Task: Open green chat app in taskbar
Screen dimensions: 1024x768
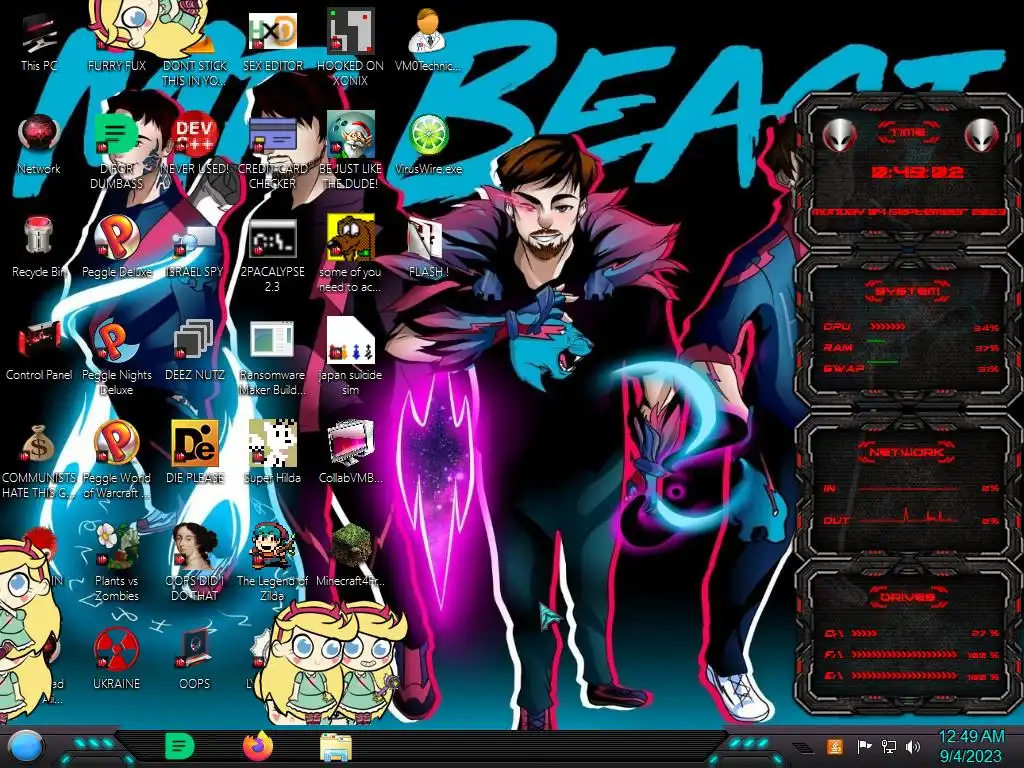Action: (x=180, y=746)
